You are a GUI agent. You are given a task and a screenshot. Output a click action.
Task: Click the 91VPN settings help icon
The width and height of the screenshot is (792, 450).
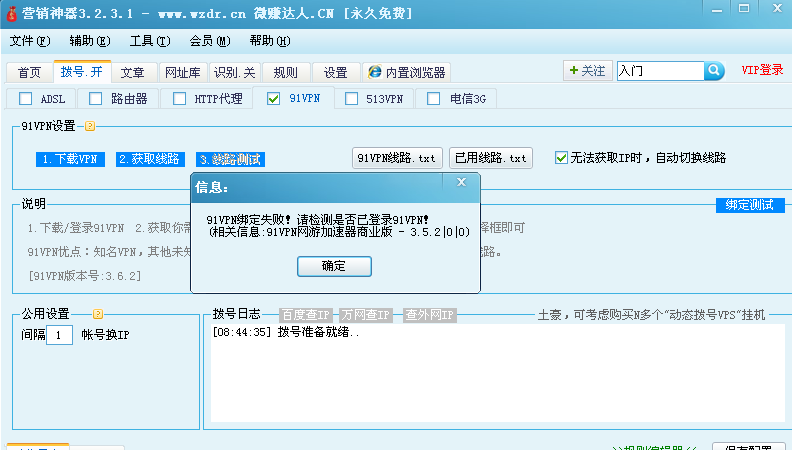click(90, 126)
